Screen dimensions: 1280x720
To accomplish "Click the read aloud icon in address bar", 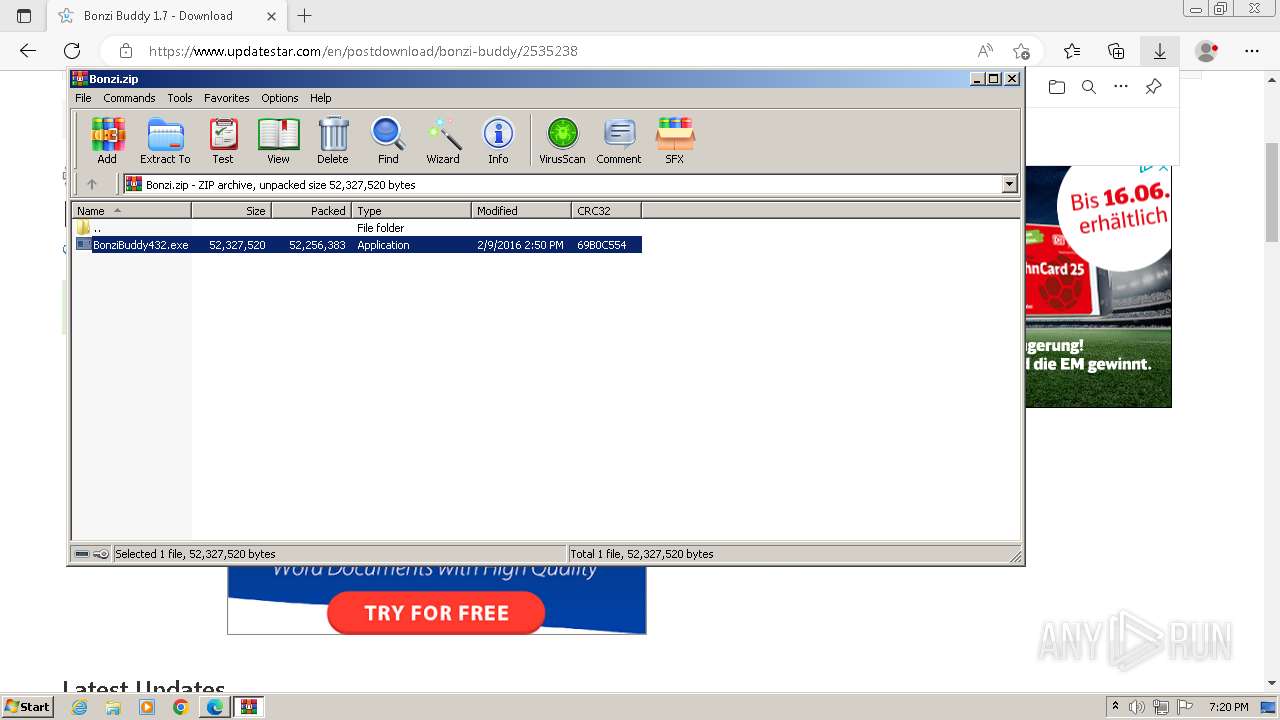I will pos(985,51).
